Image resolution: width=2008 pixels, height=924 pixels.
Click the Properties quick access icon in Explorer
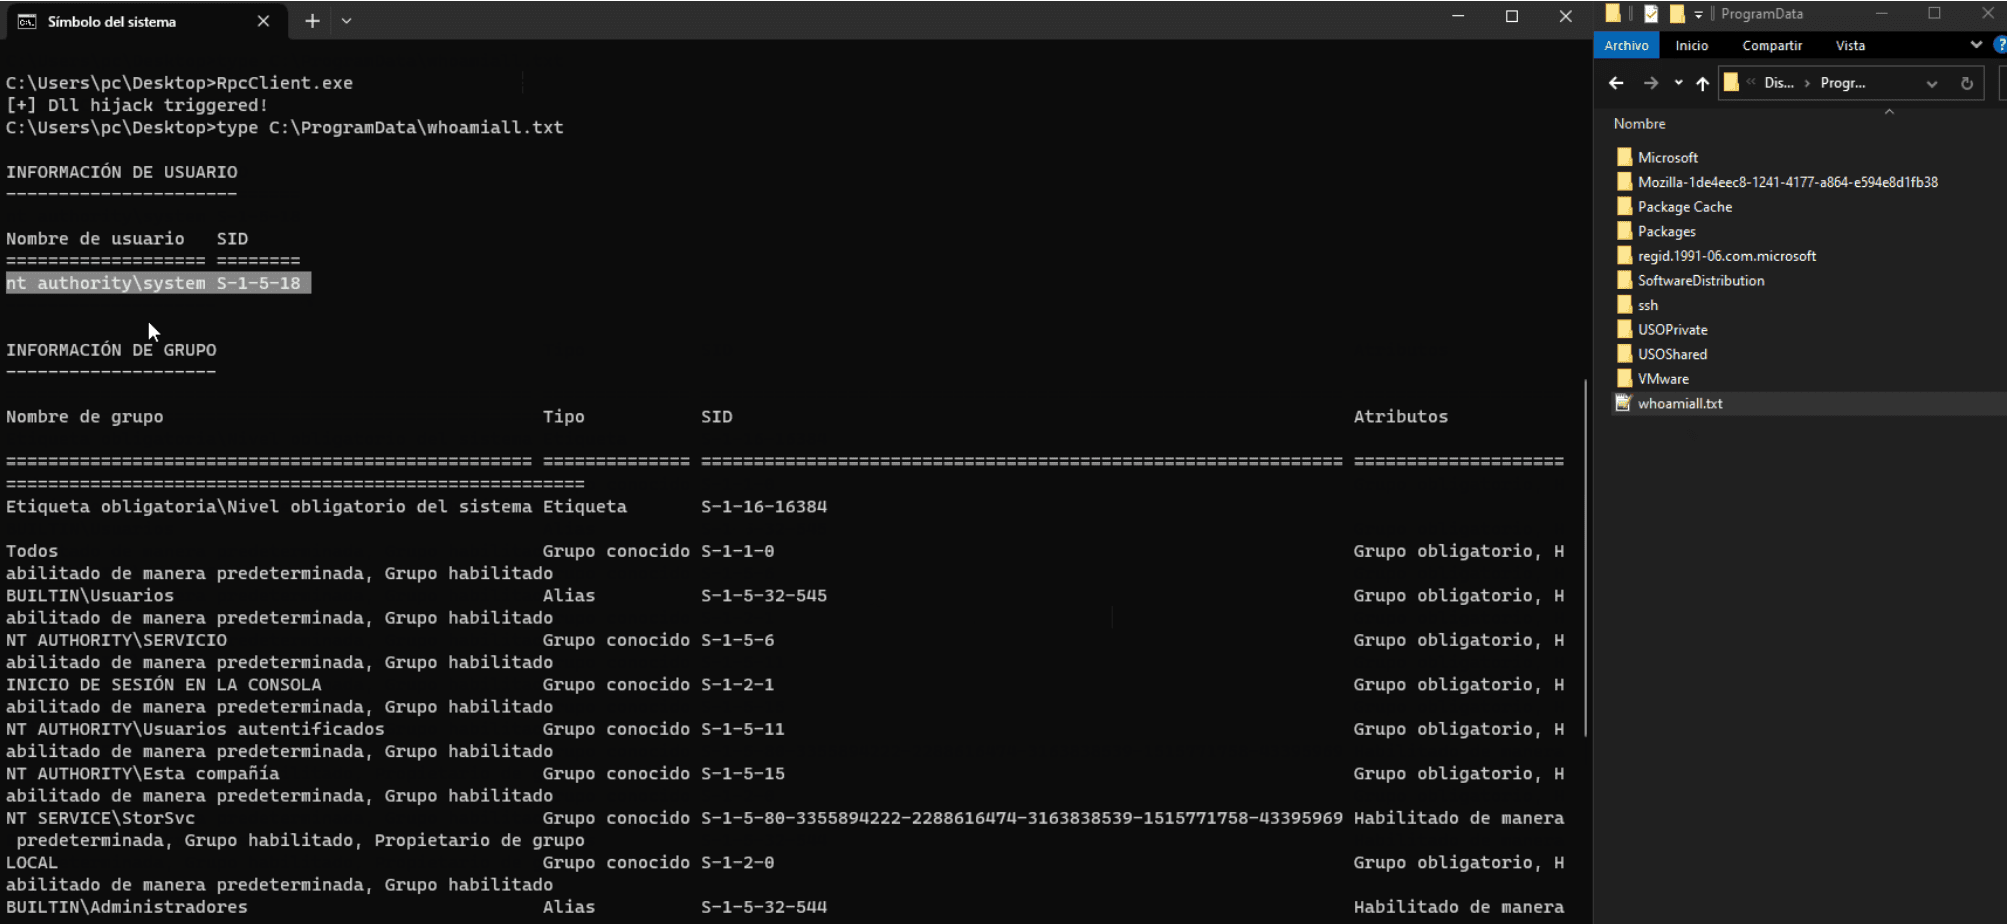(x=1651, y=13)
